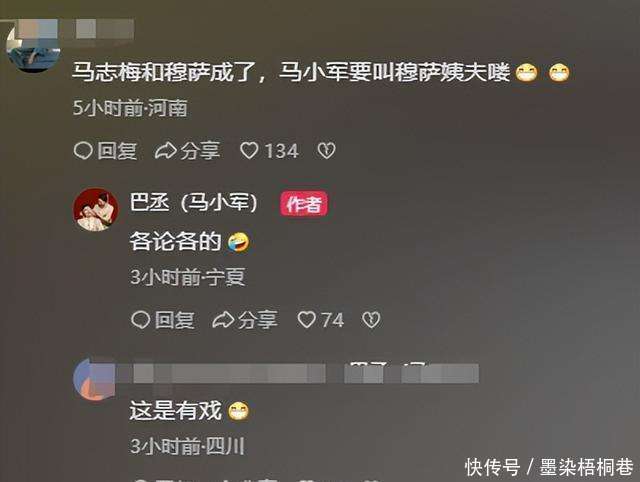Screen dimensions: 640x482
Task: Click 回复 text under Henan comment
Action: tap(117, 151)
